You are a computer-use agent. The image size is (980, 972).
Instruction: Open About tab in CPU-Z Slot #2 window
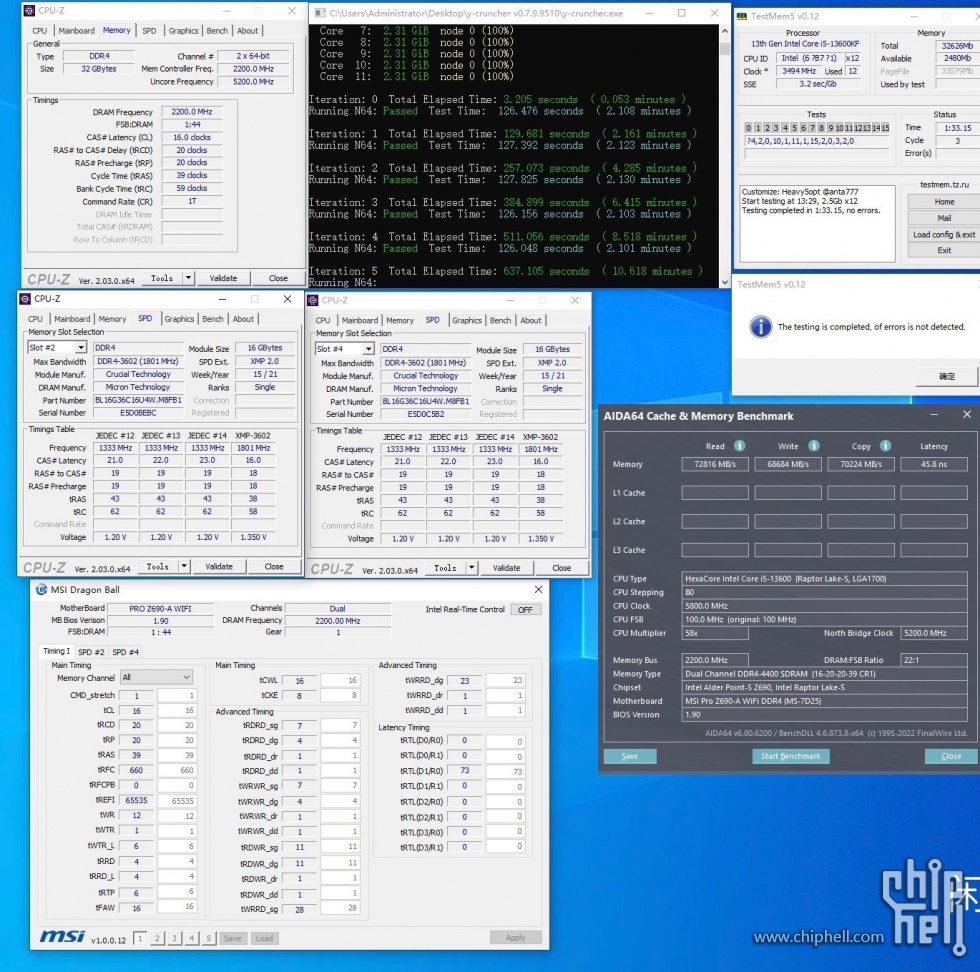point(243,319)
